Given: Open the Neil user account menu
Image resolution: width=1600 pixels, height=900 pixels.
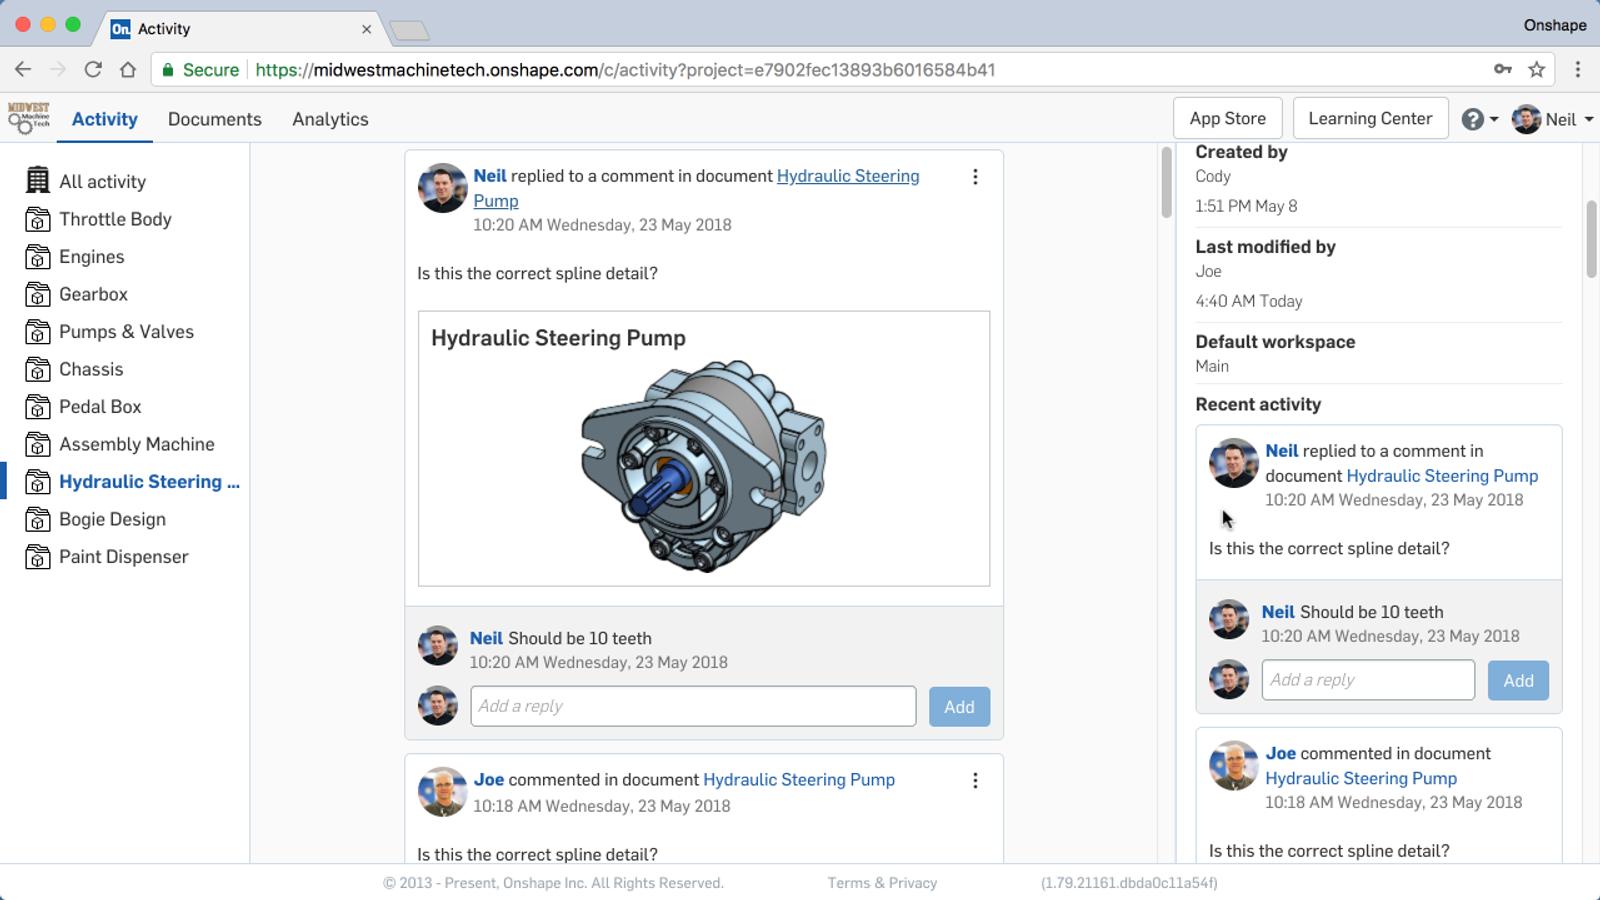Looking at the screenshot, I should pyautogui.click(x=1553, y=119).
